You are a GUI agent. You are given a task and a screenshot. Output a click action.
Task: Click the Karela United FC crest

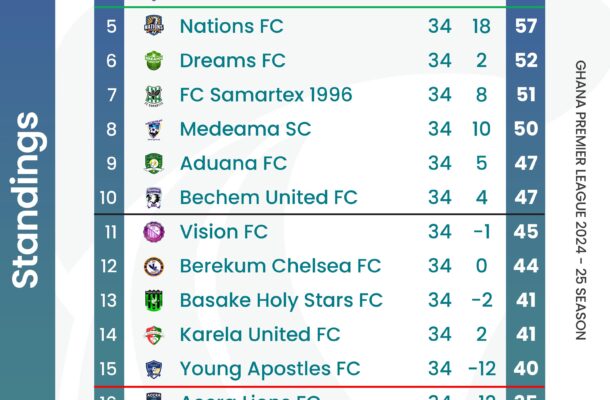(x=154, y=335)
